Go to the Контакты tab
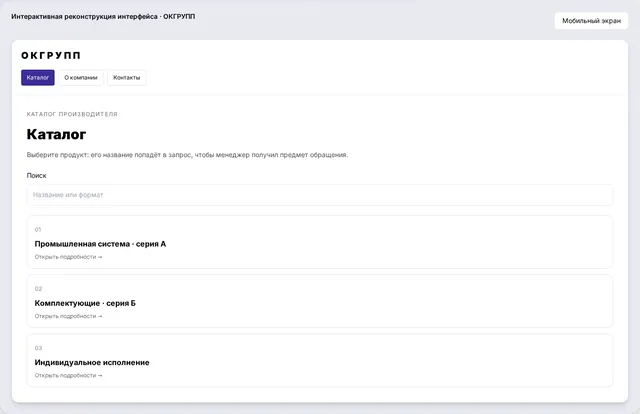Screen dimensions: 640x414 [x=127, y=78]
